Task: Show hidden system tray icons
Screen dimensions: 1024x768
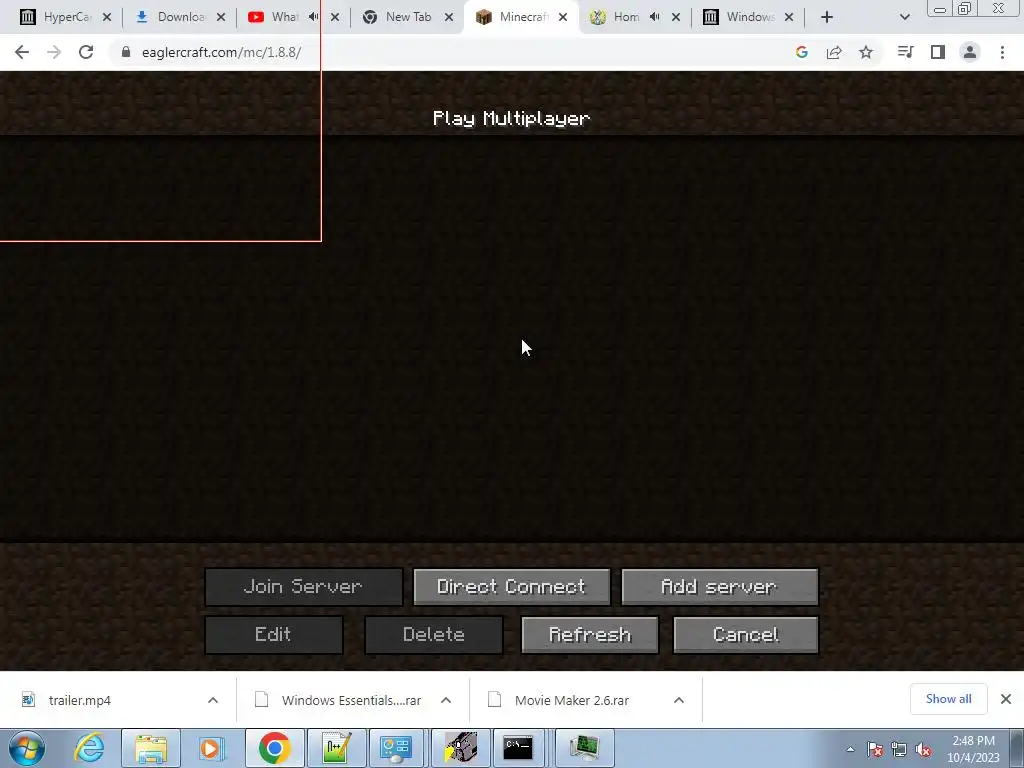Action: pos(850,749)
